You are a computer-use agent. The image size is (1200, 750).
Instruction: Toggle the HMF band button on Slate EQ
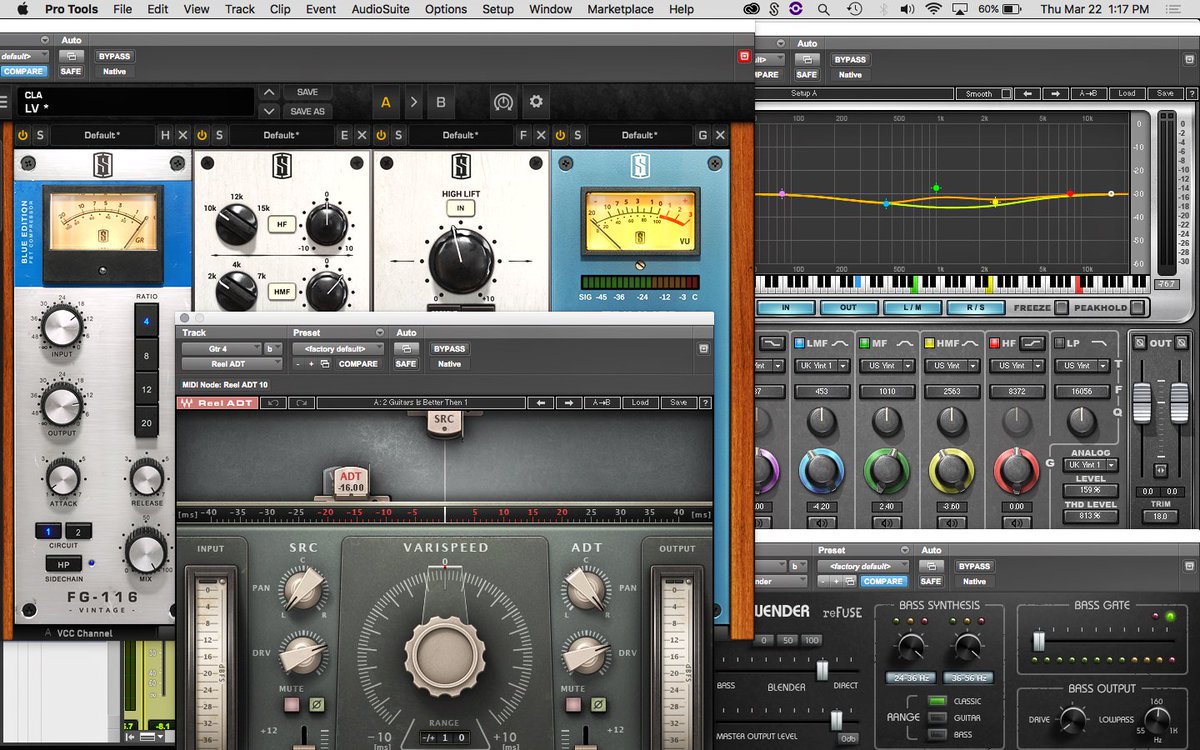click(x=281, y=291)
